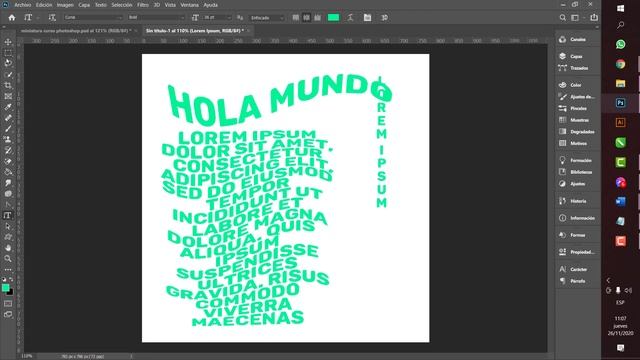Select the Rectangular Marquee tool
This screenshot has width=640, height=360.
point(8,53)
